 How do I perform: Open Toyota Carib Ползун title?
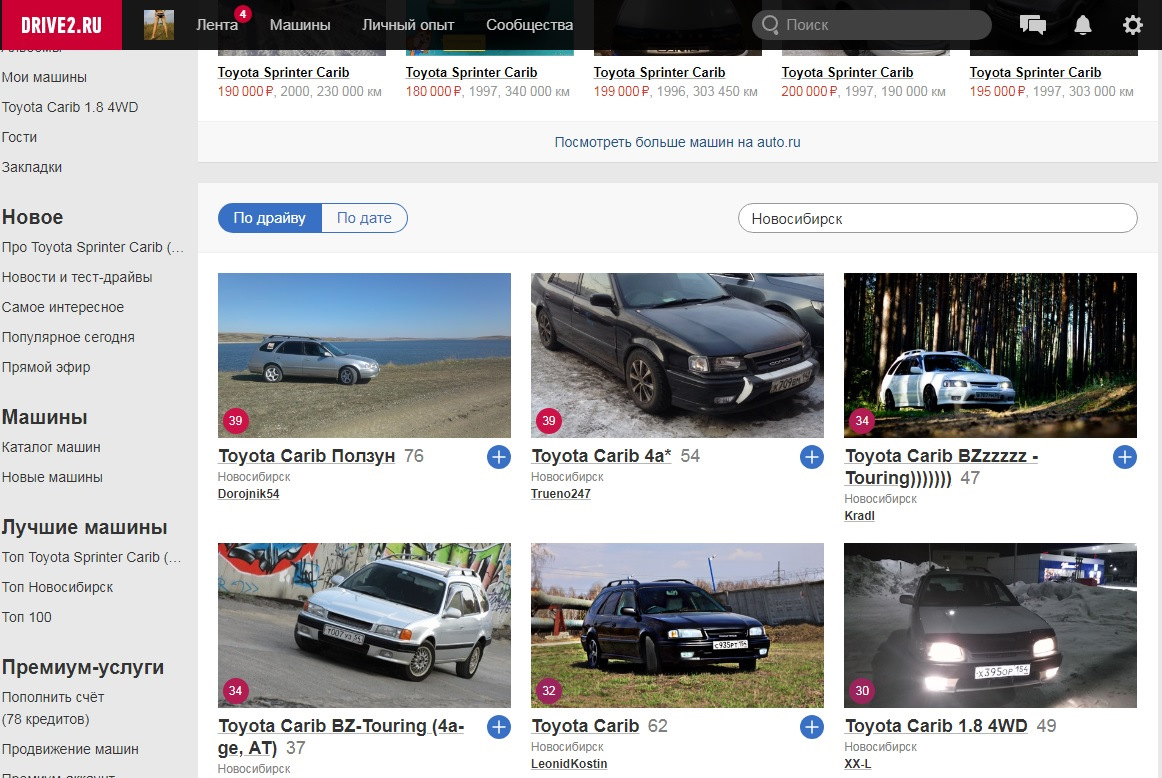tap(306, 456)
